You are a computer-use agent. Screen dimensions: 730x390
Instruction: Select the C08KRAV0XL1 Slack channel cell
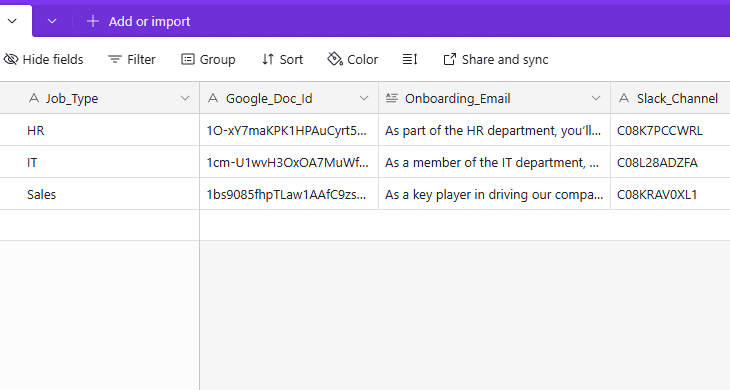[x=670, y=194]
